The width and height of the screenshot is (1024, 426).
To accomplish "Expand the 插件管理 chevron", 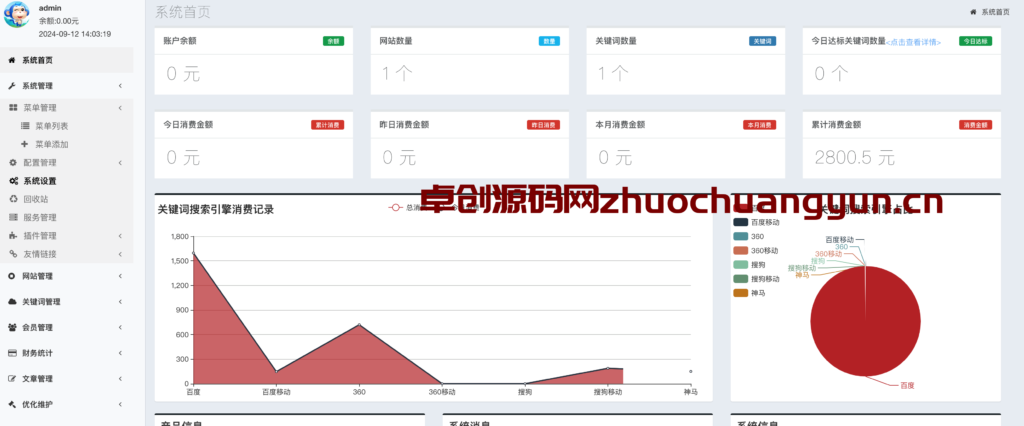I will pos(121,235).
